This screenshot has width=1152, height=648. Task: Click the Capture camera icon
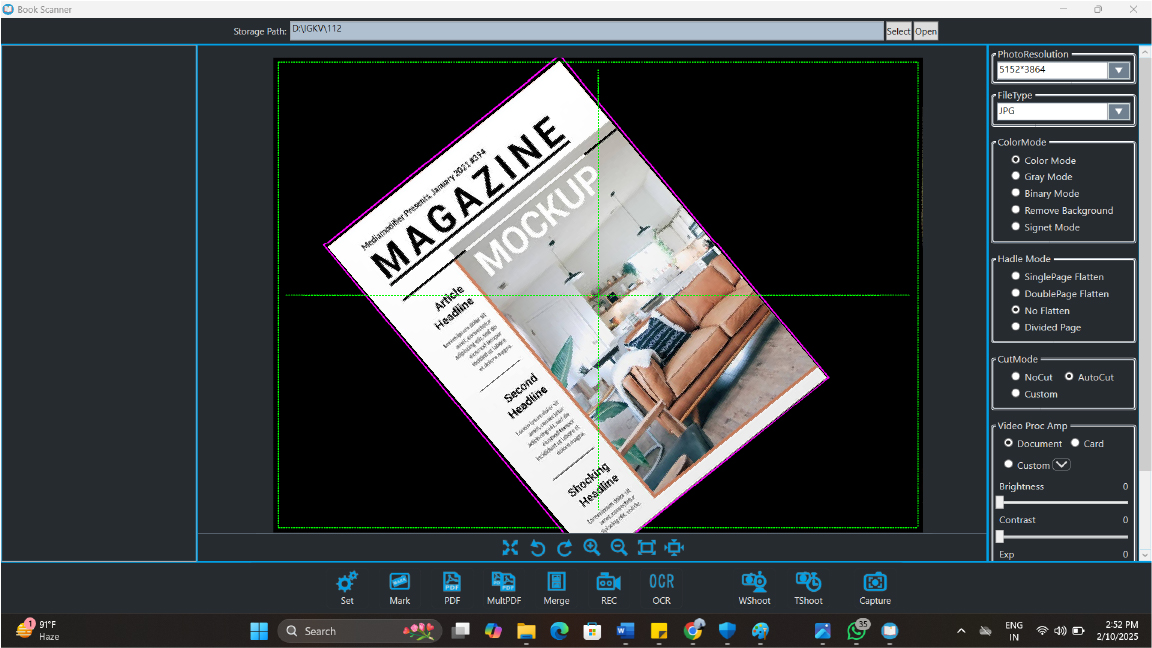tap(875, 582)
